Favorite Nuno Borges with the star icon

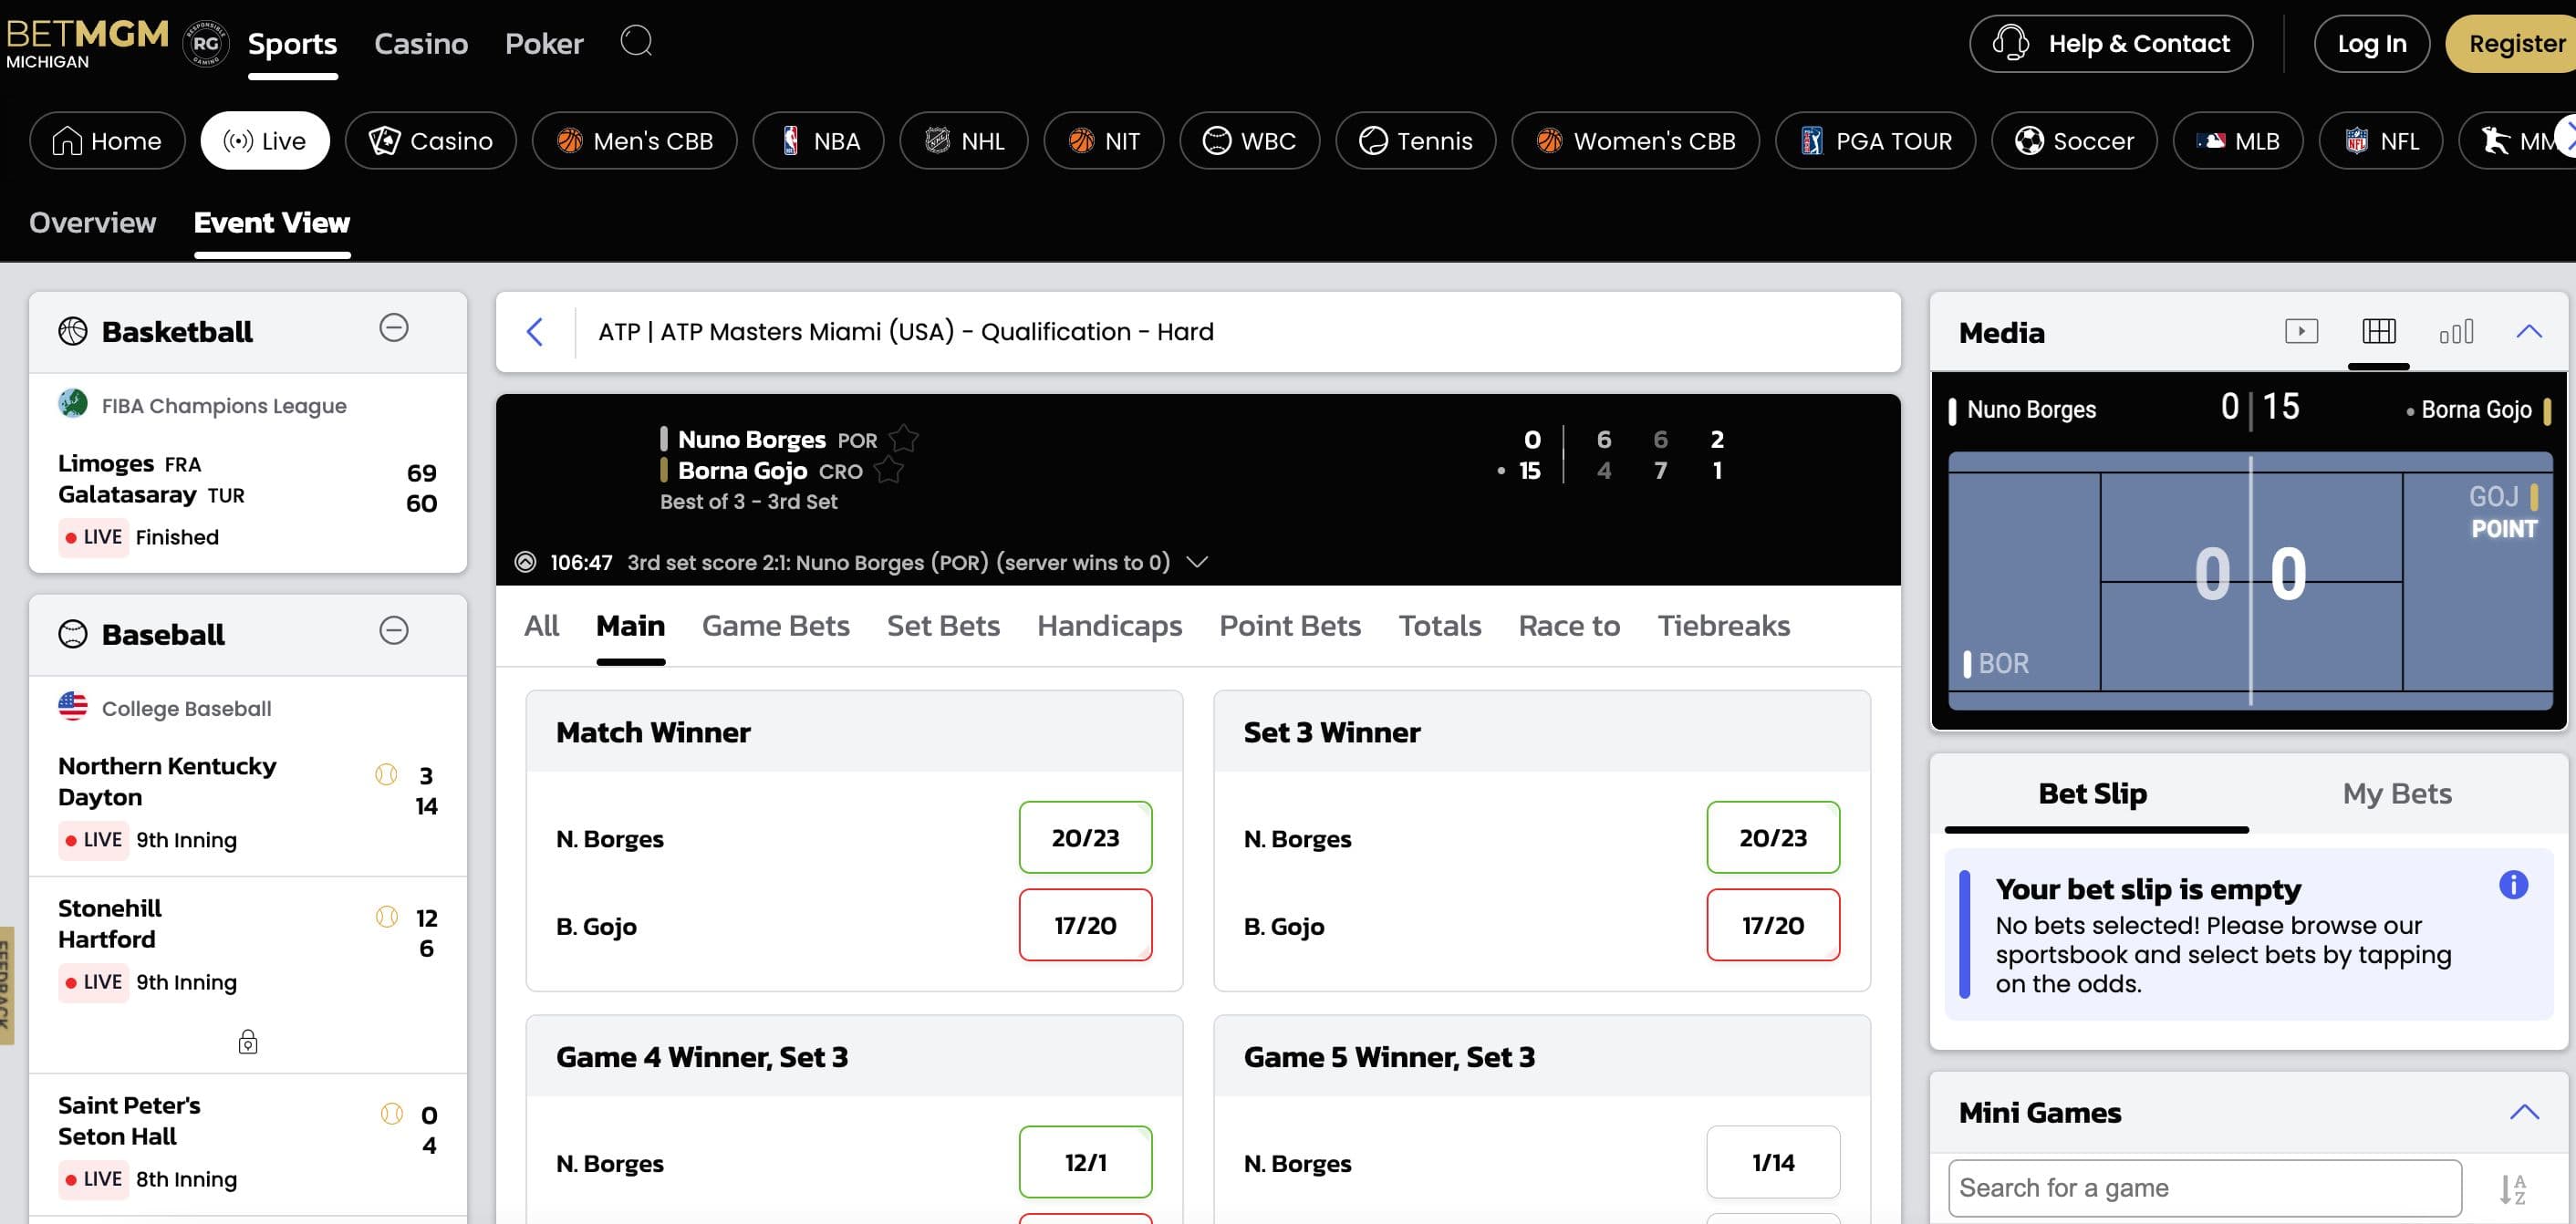[905, 437]
